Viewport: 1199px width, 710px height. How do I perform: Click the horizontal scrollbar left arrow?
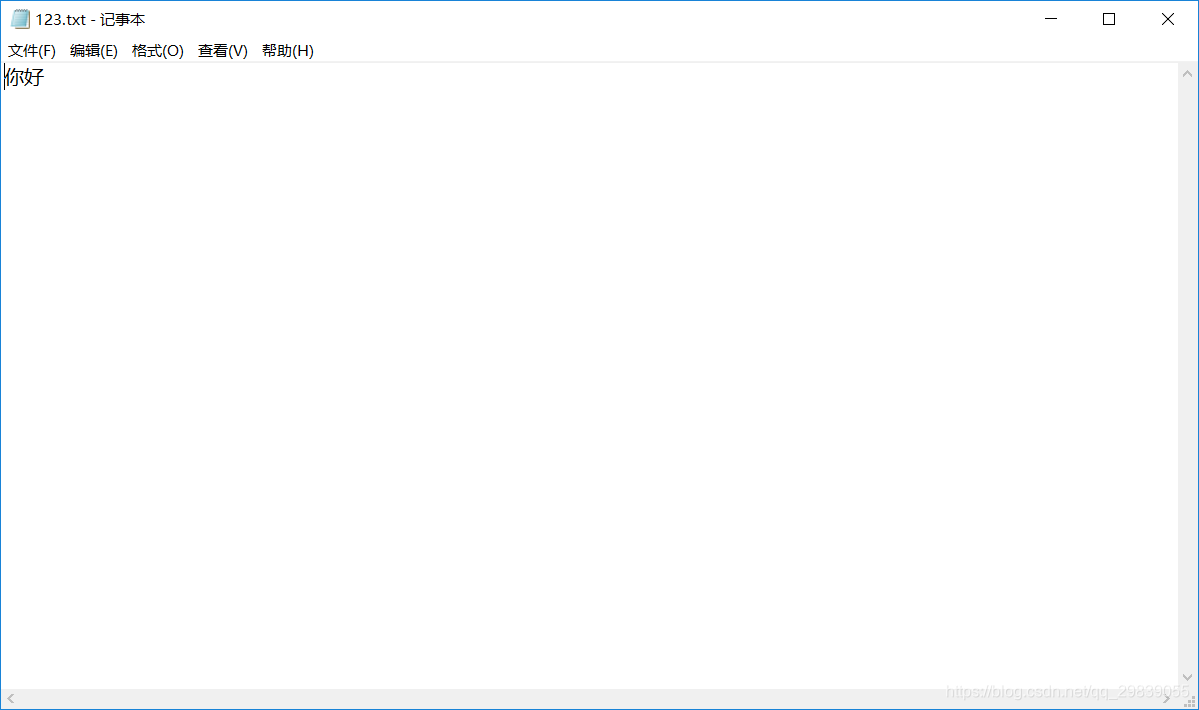11,699
